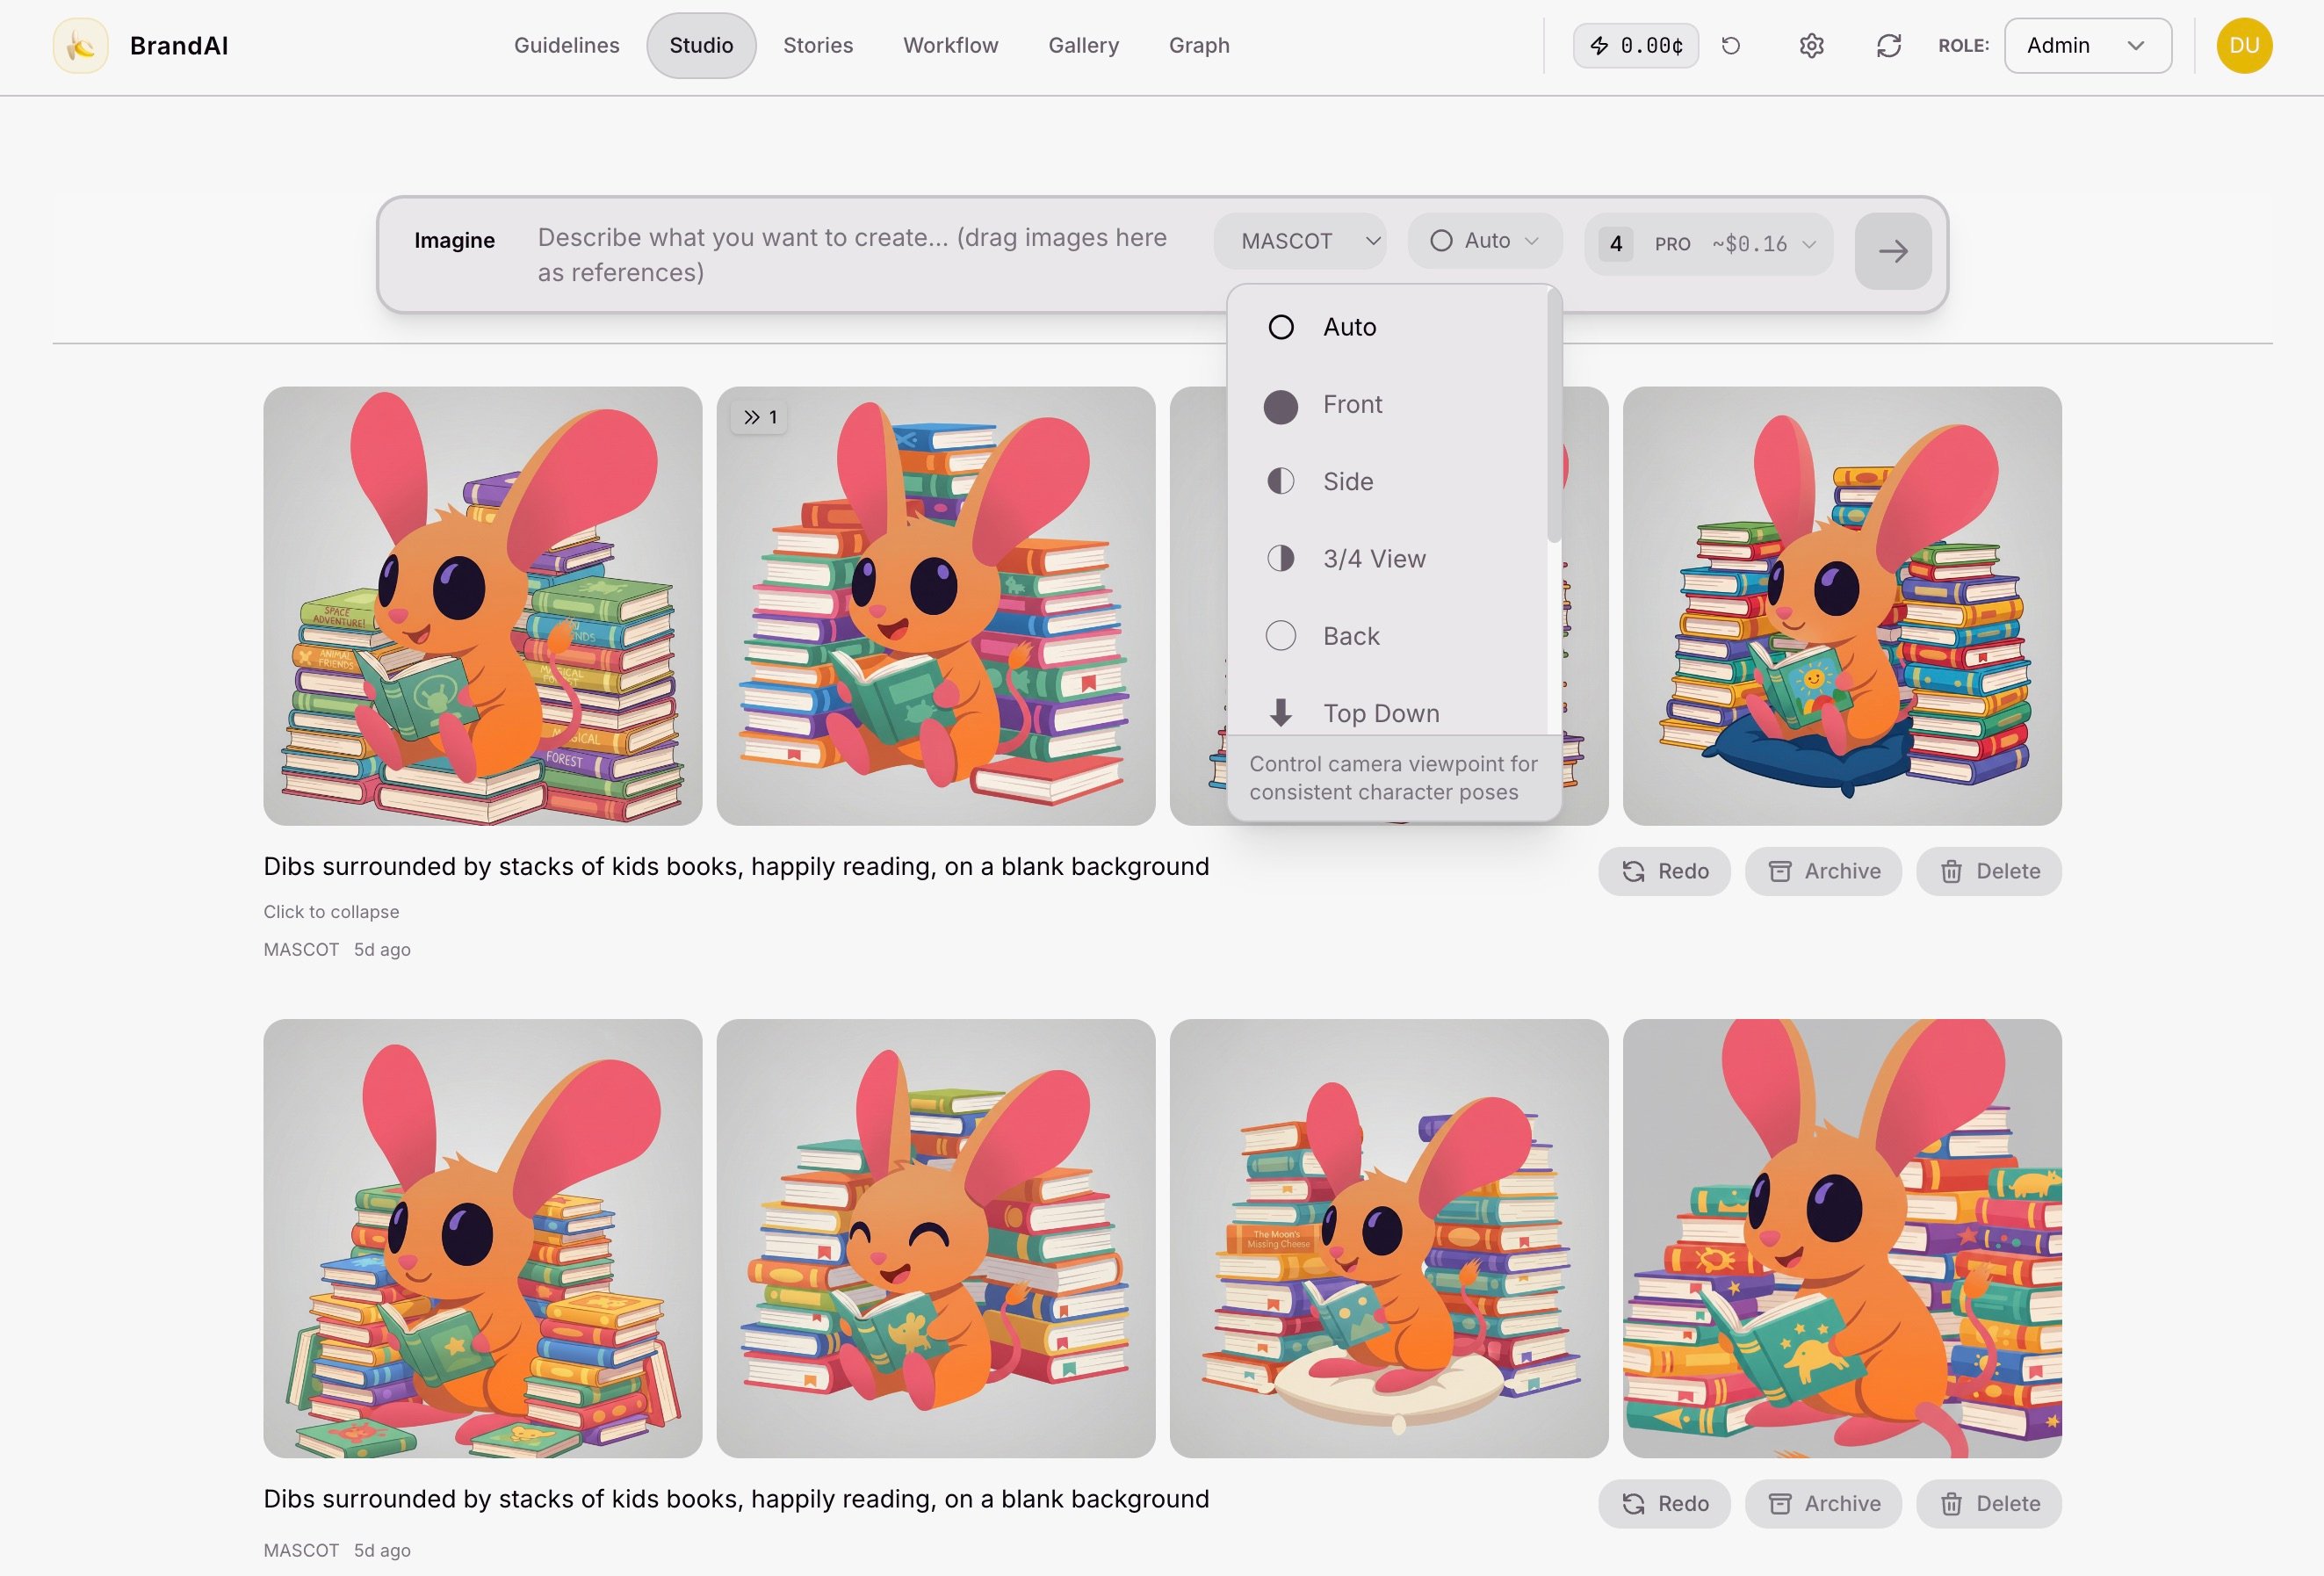This screenshot has width=2324, height=1576.
Task: Select the Front viewpoint option
Action: tap(1351, 405)
